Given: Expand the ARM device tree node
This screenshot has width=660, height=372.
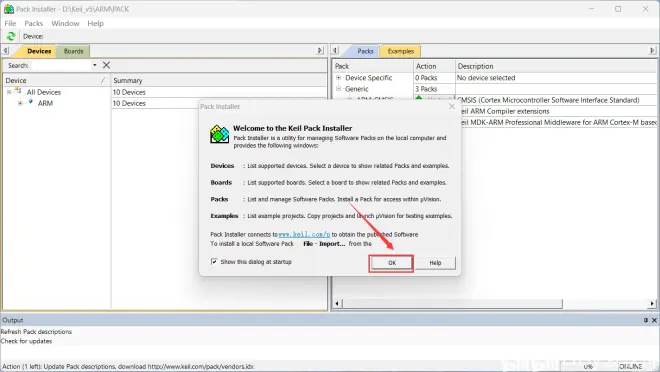Looking at the screenshot, I should click(x=20, y=103).
